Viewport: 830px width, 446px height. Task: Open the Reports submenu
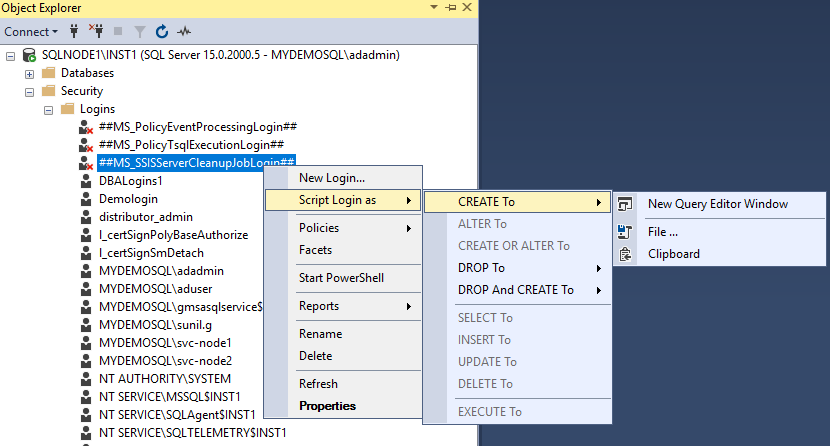pyautogui.click(x=343, y=306)
